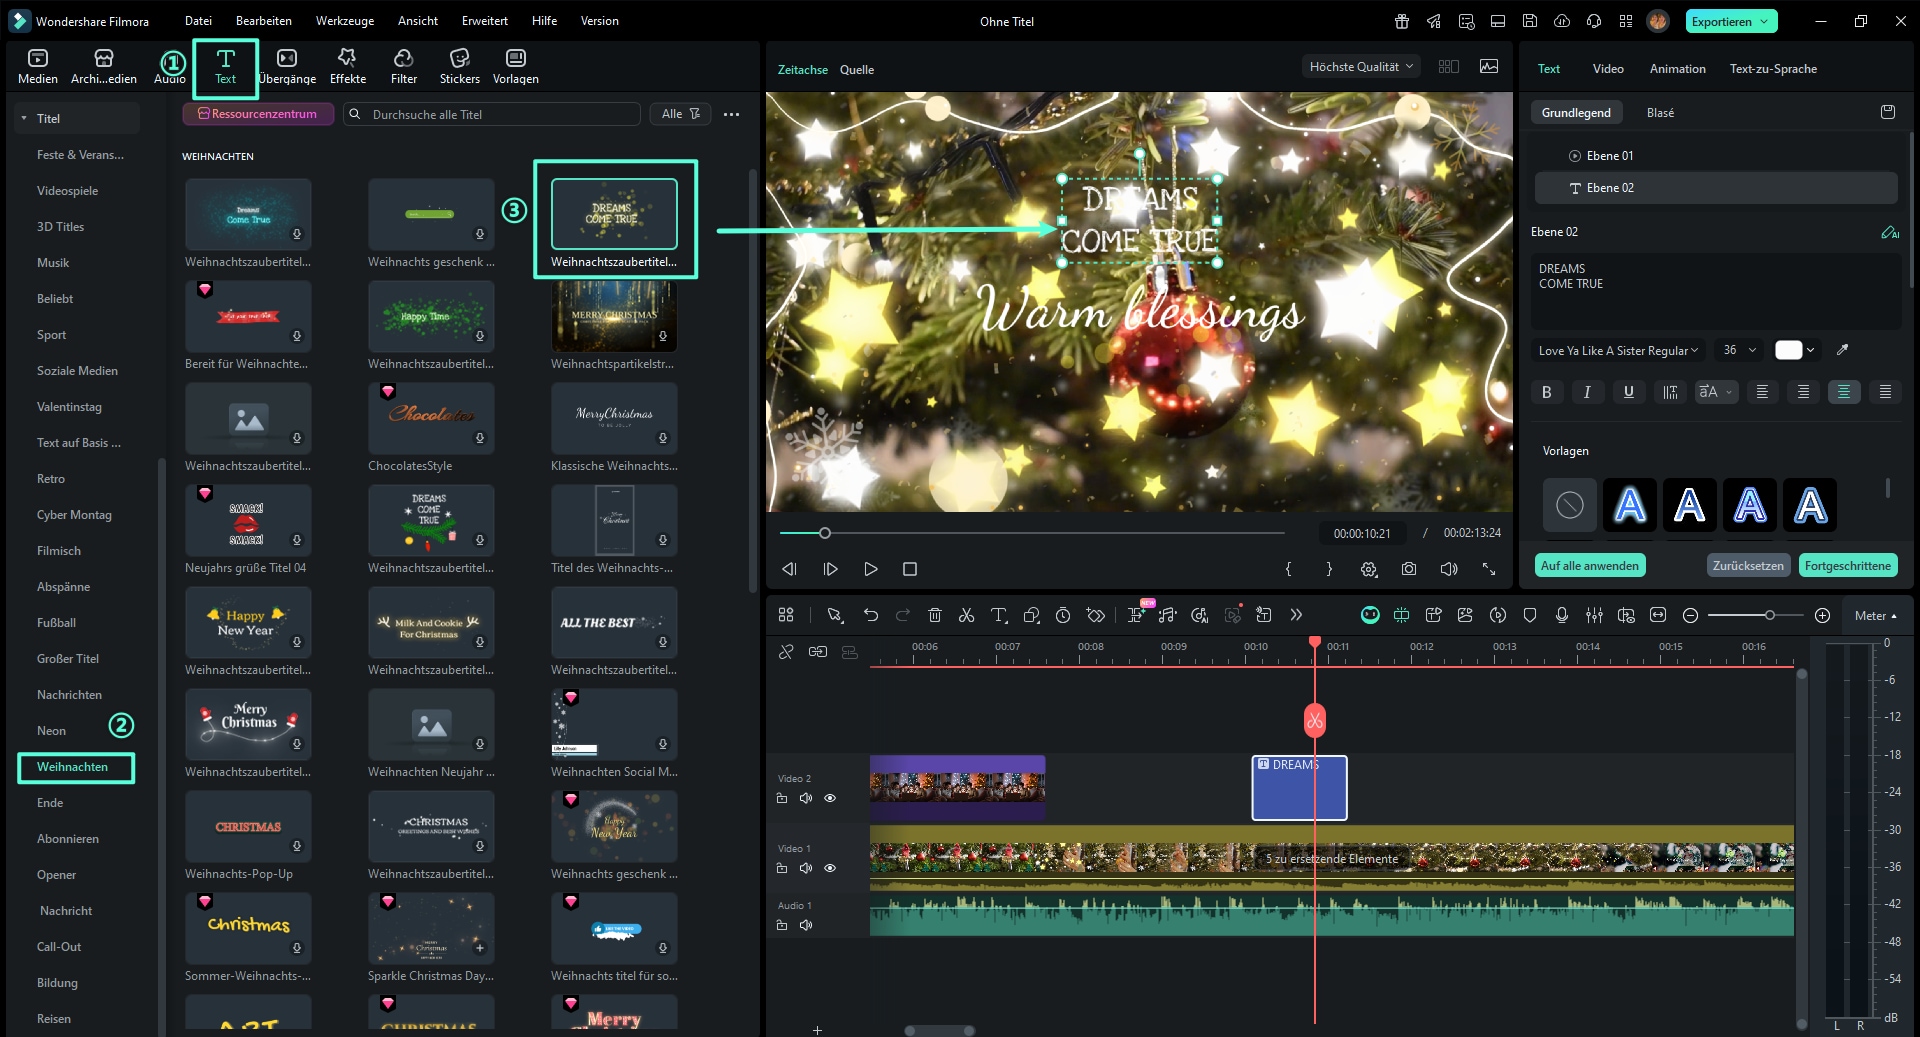This screenshot has height=1037, width=1920.
Task: Switch to the Animation tab
Action: click(x=1677, y=68)
